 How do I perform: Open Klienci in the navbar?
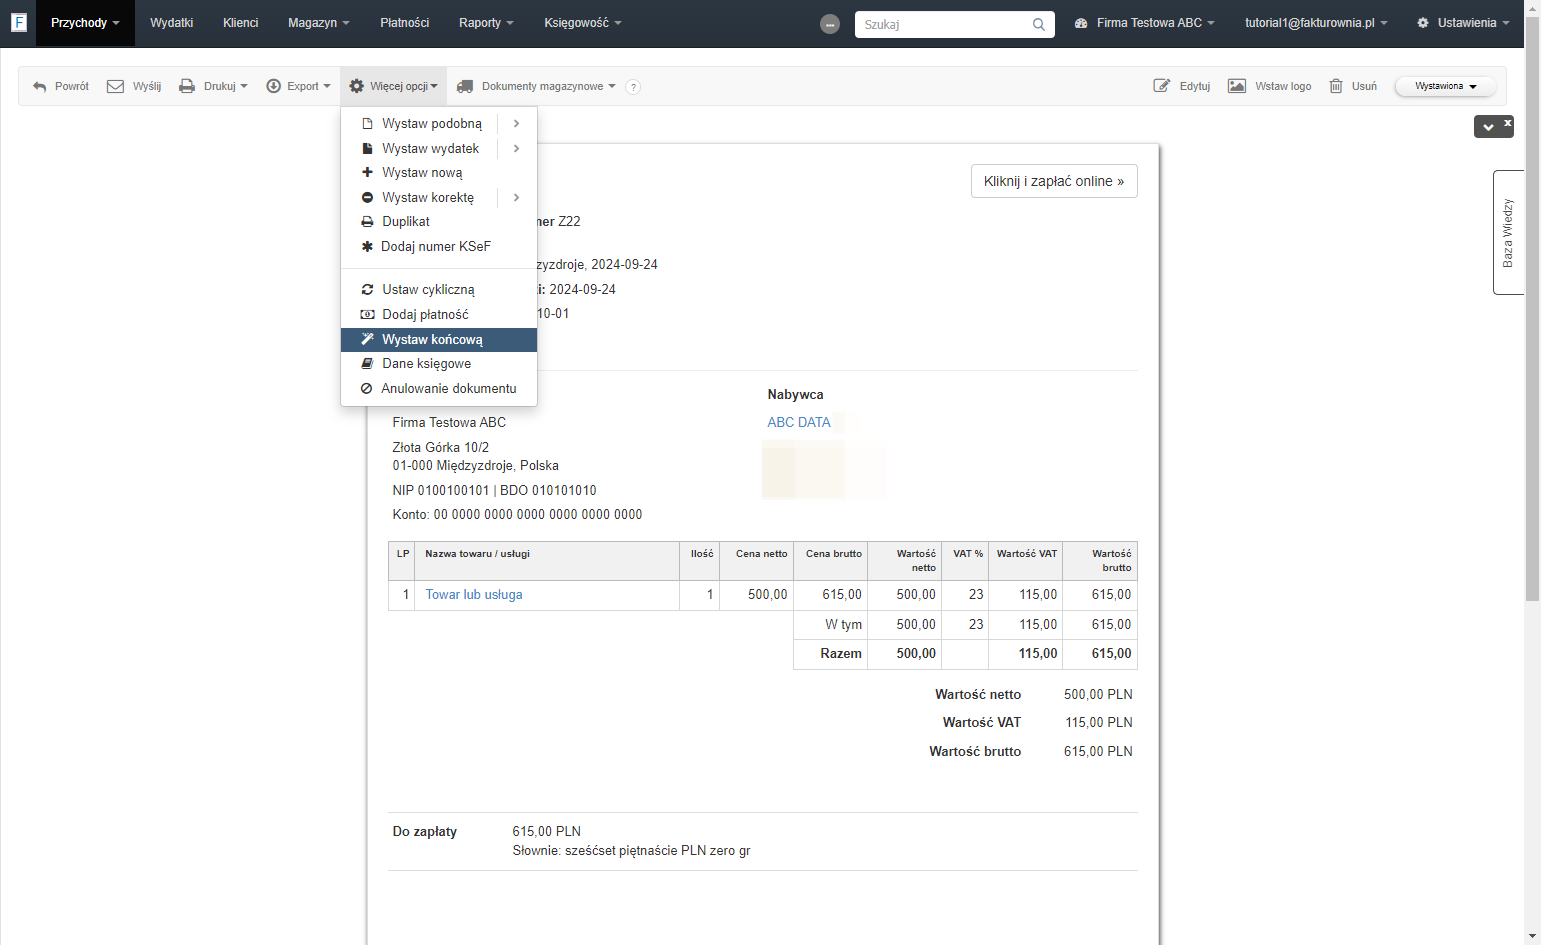(240, 23)
